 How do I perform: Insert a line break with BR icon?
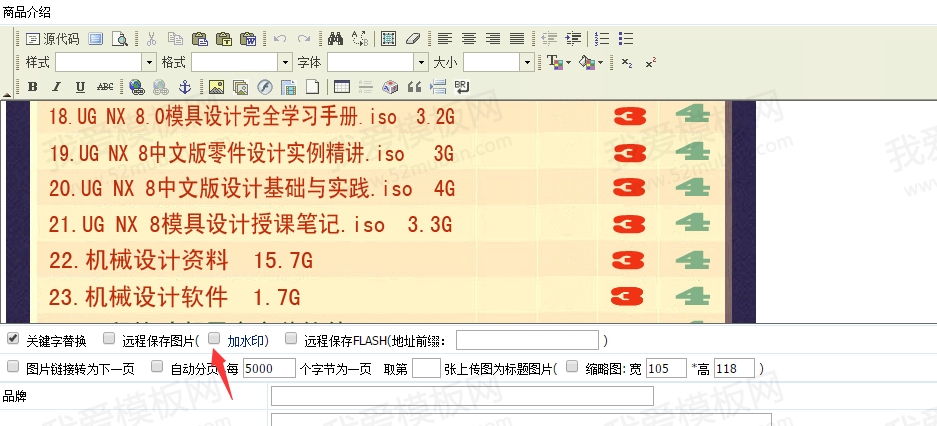point(462,87)
